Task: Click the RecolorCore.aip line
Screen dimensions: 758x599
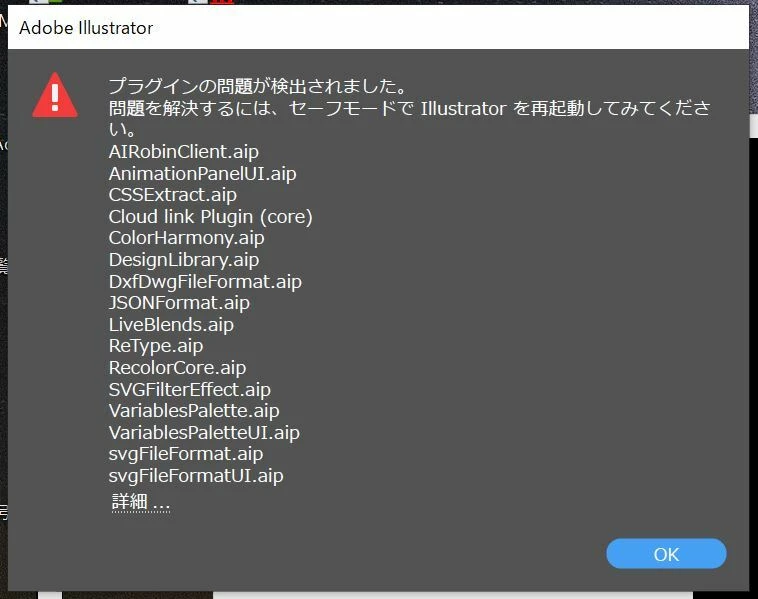Action: tap(177, 367)
